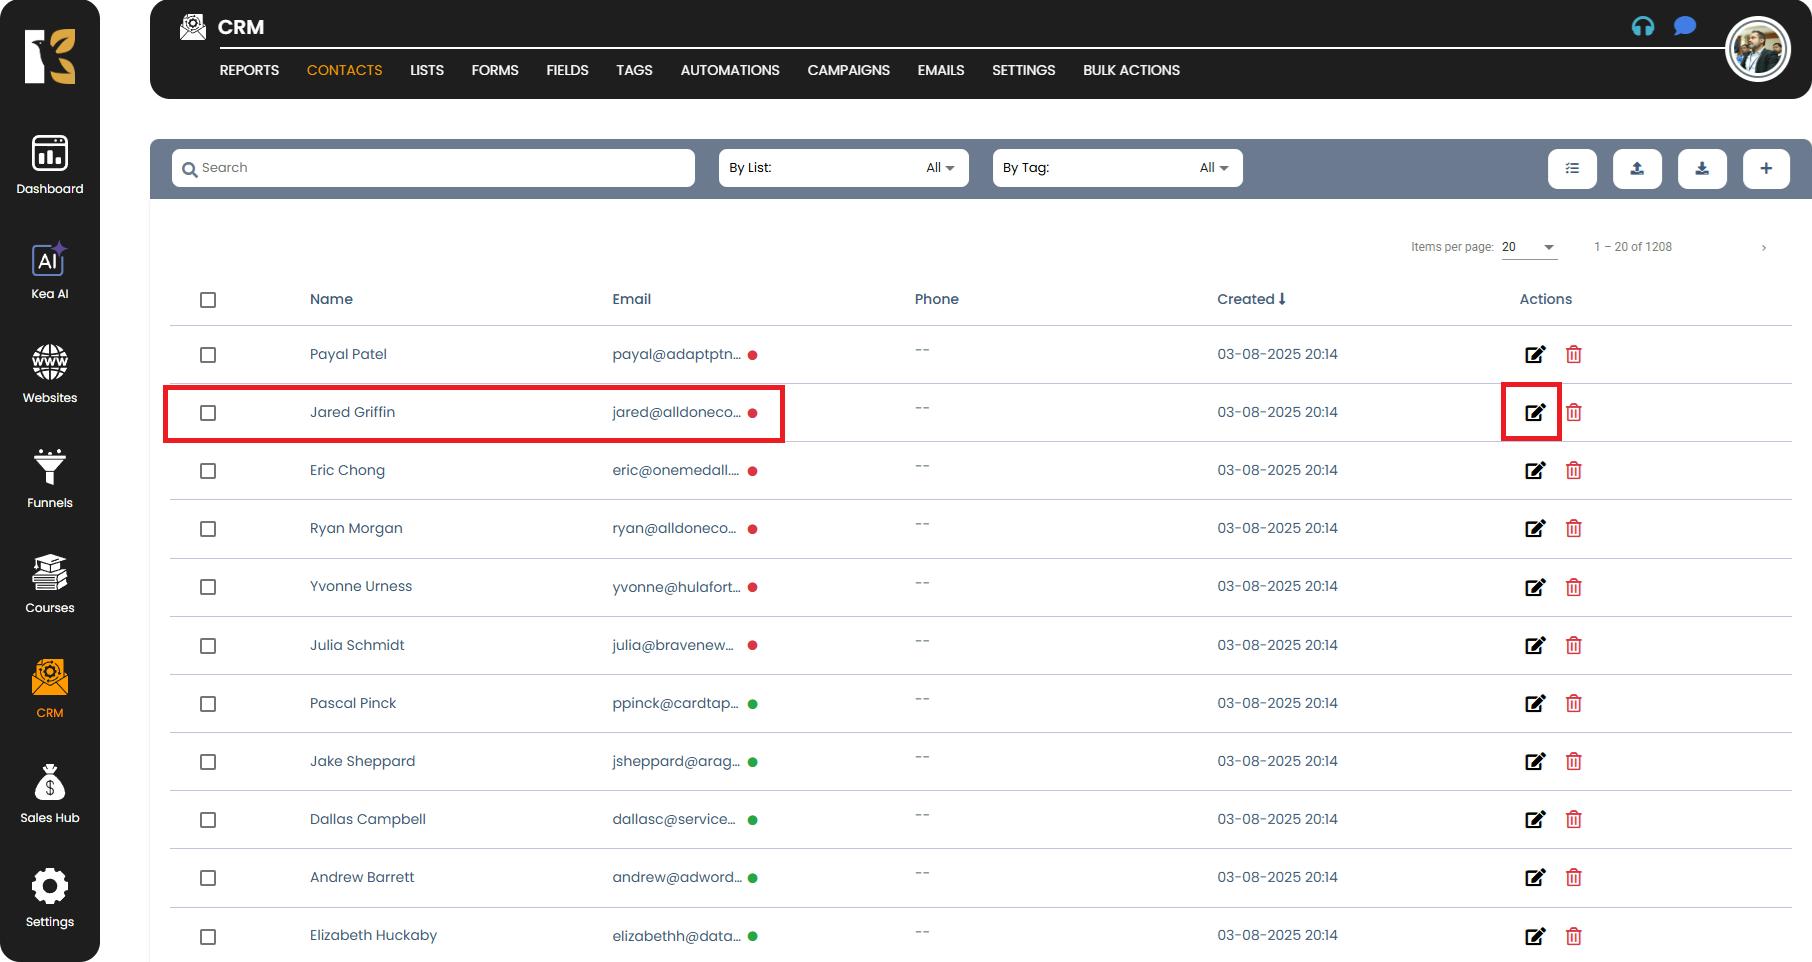Tick the Pascal Pinck row checkbox
Screen dimensions: 1812x962
(208, 704)
